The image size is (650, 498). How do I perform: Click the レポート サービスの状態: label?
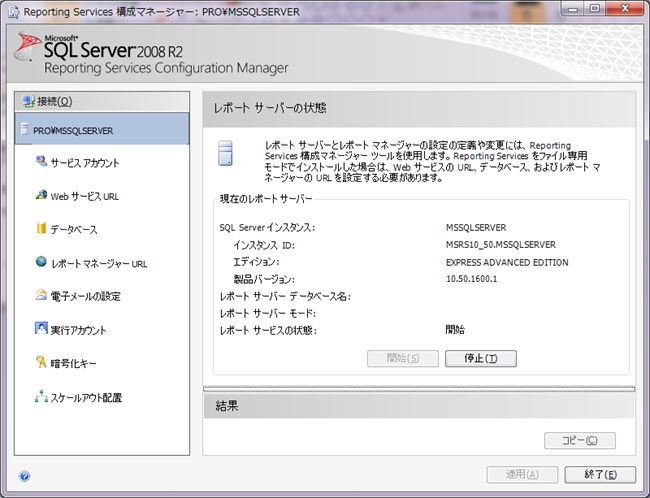pos(268,330)
